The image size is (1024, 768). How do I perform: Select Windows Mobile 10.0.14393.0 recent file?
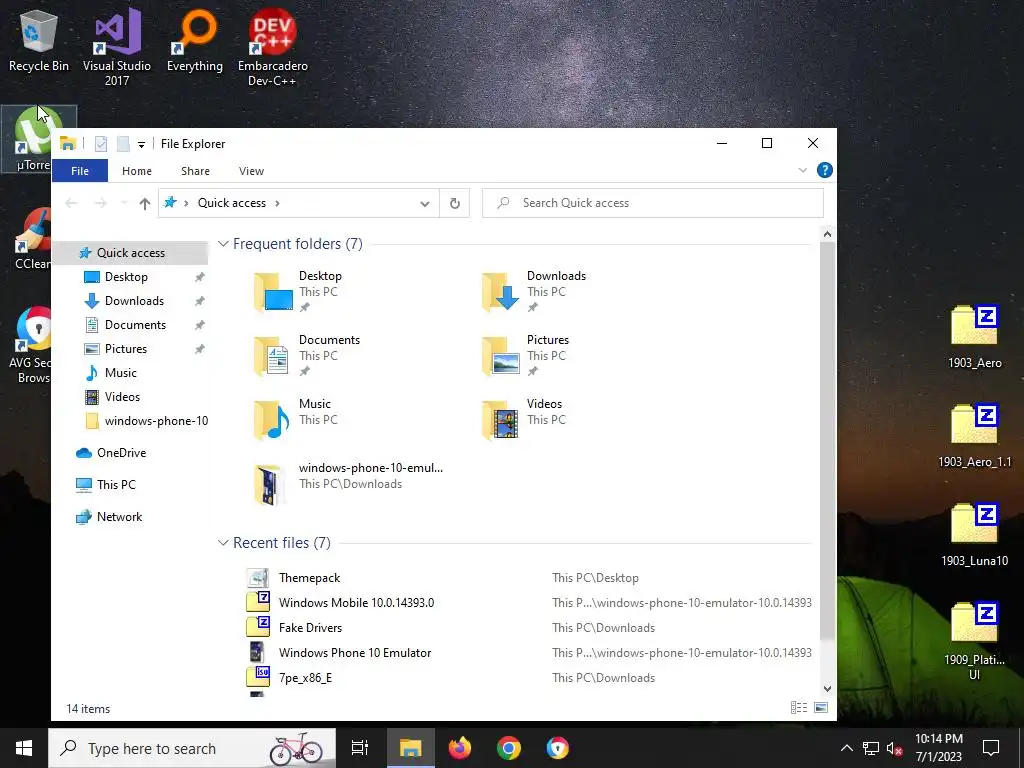[529, 603]
